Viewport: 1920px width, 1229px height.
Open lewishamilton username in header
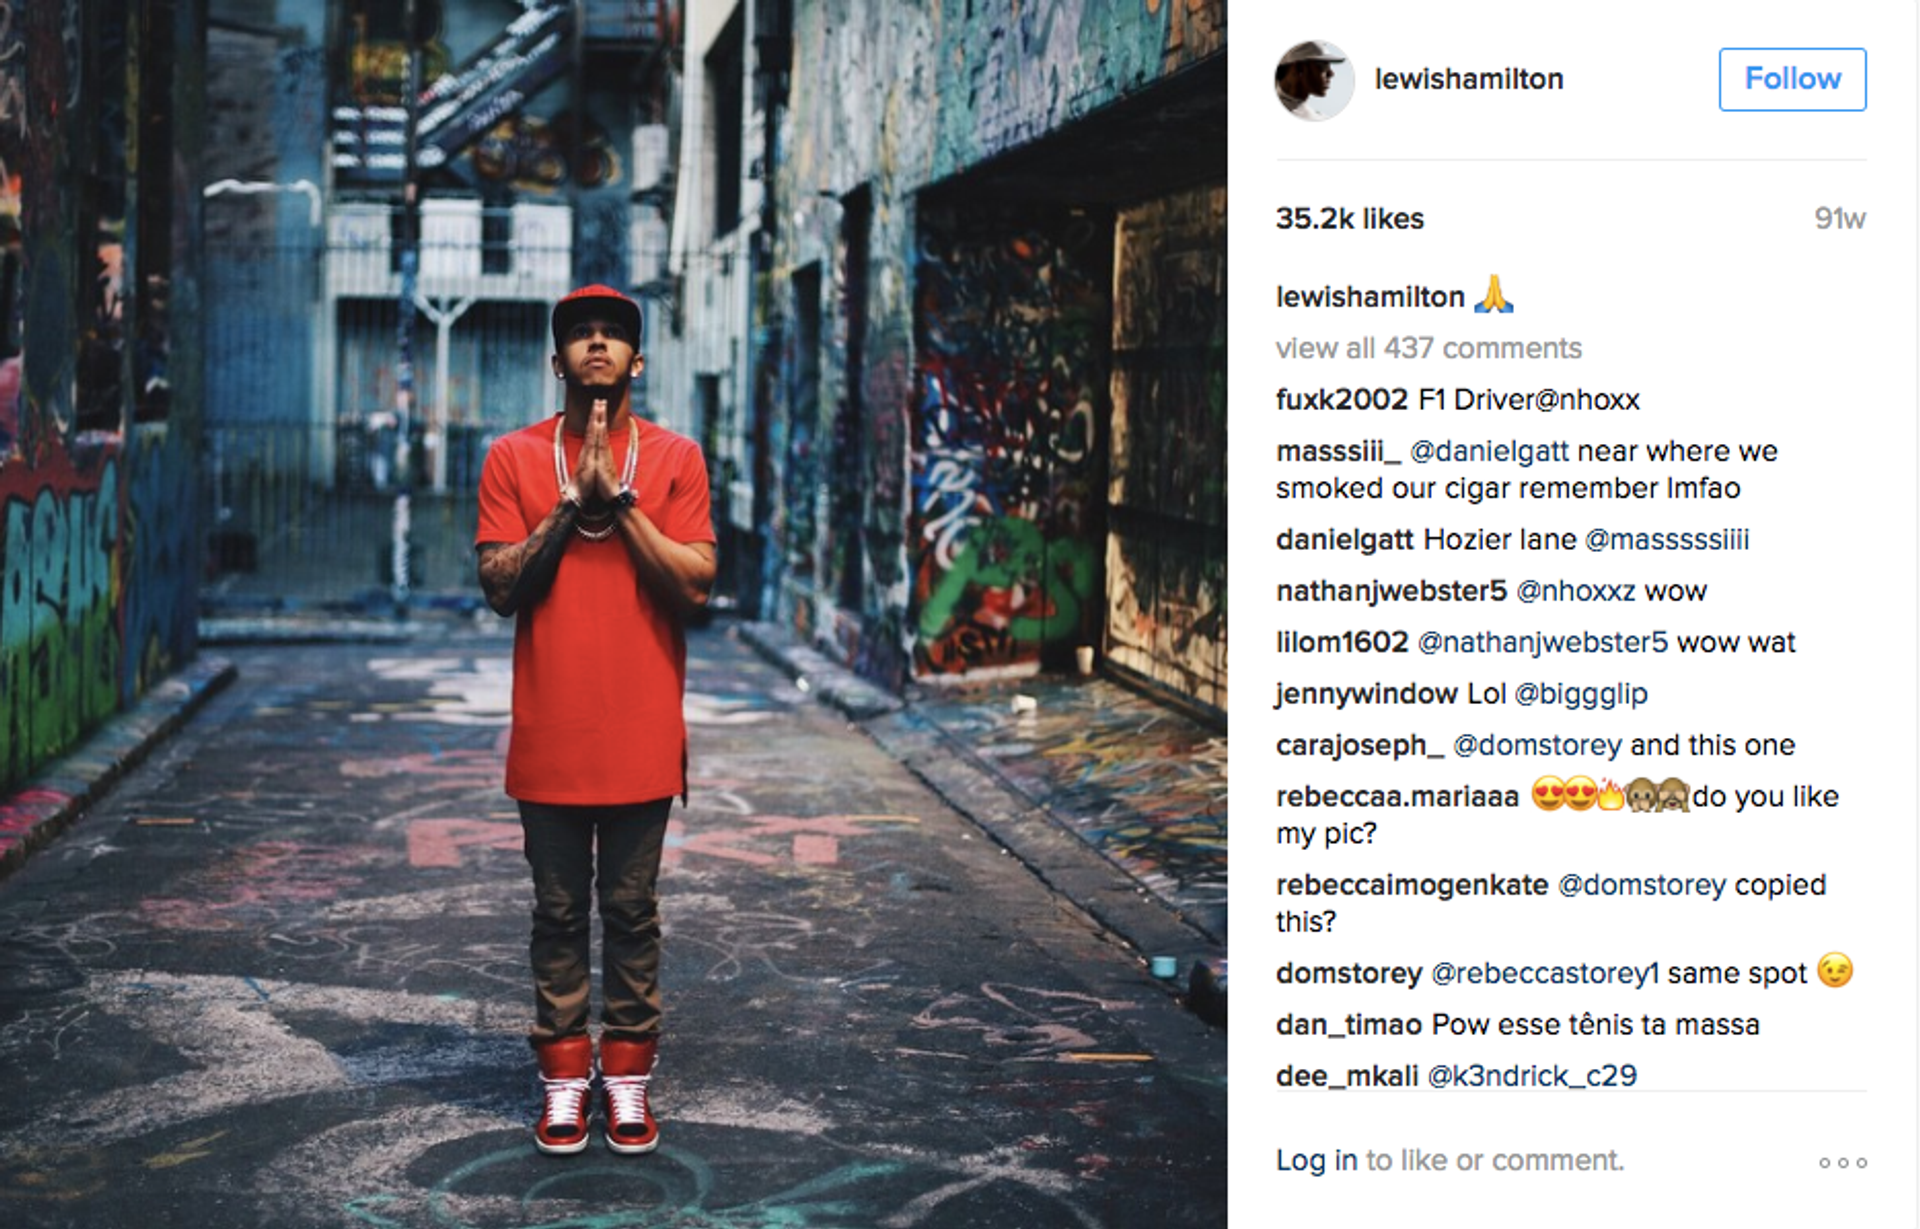pyautogui.click(x=1468, y=79)
